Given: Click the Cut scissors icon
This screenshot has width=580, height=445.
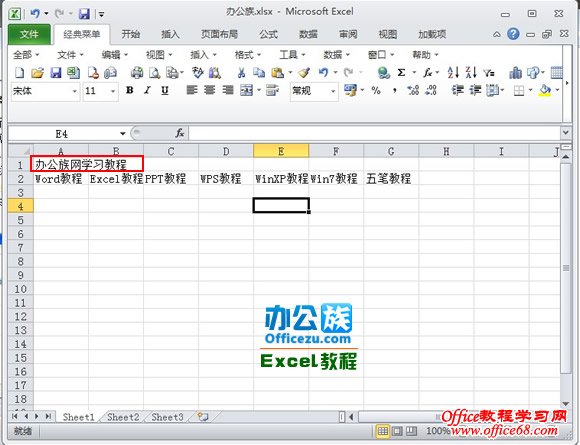Looking at the screenshot, I should tap(241, 73).
